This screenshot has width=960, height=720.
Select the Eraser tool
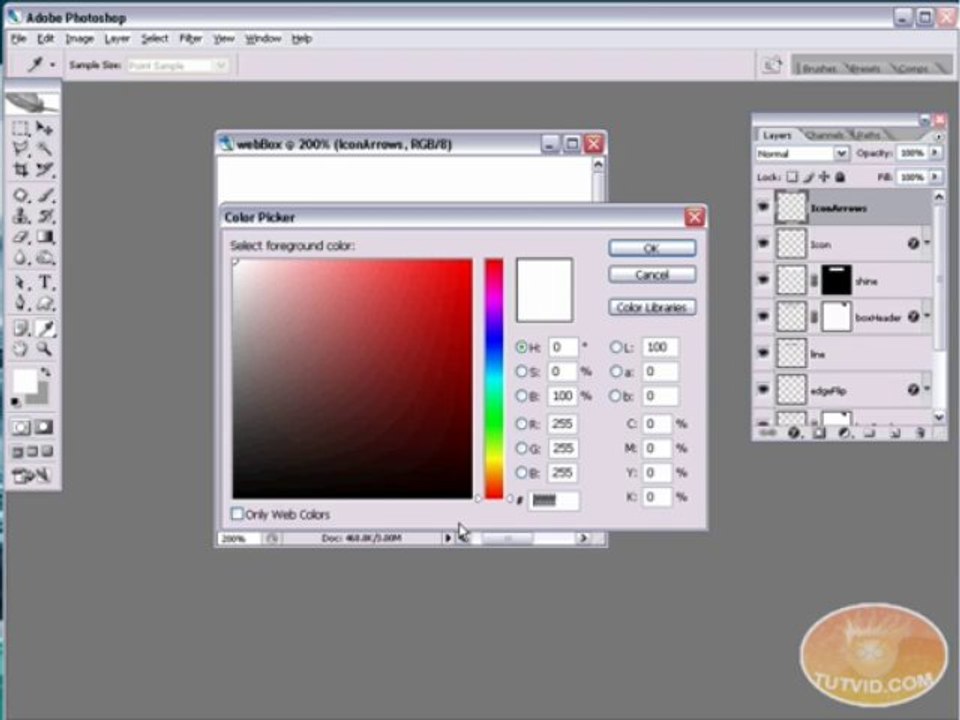coord(21,237)
